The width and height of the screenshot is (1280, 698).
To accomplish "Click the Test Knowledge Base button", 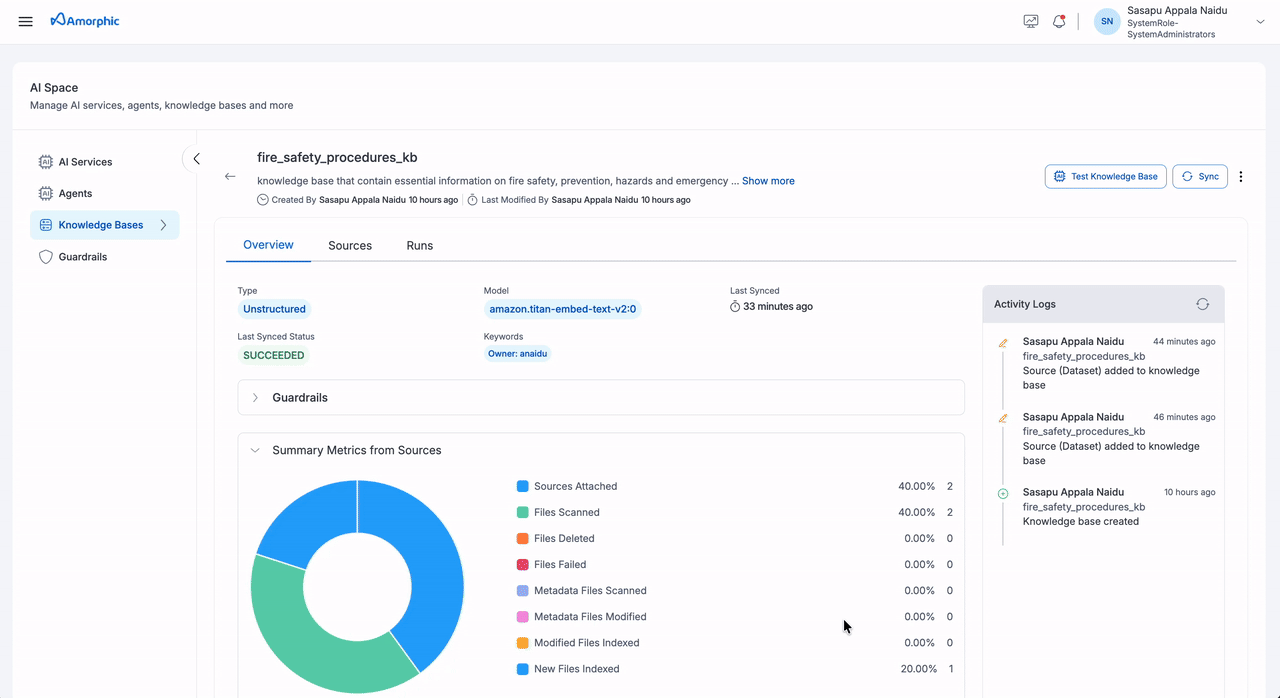I will (1105, 176).
